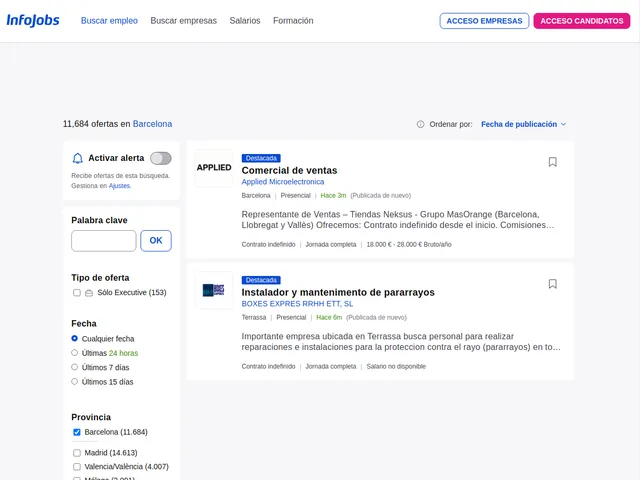Click the info icon beside Ordenar por
This screenshot has width=640, height=480.
click(x=420, y=125)
